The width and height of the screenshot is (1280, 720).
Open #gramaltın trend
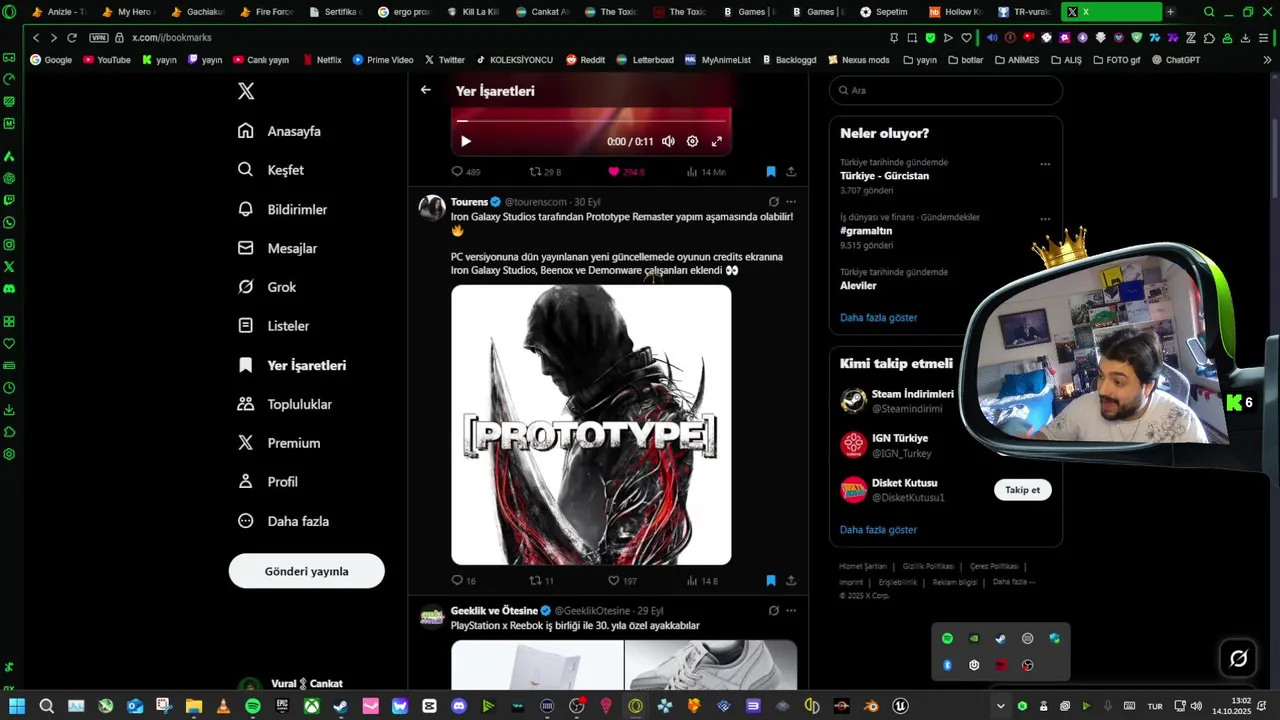point(866,231)
